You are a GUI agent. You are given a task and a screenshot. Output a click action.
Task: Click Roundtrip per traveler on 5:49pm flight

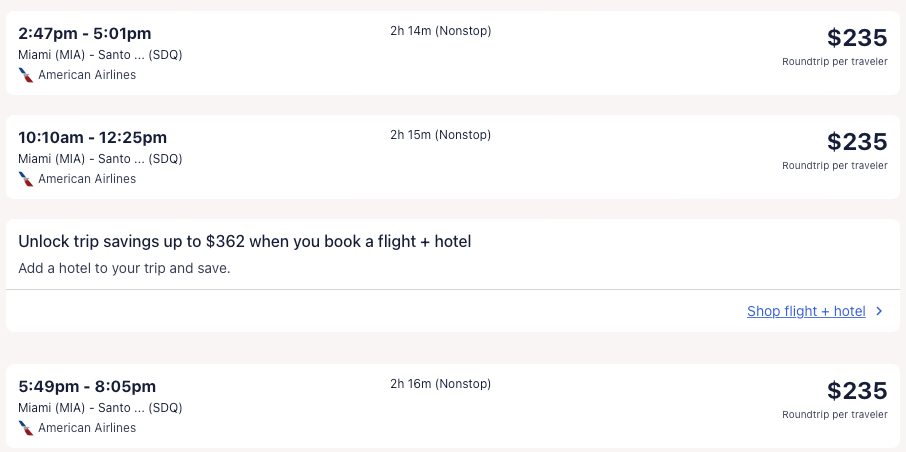834,414
